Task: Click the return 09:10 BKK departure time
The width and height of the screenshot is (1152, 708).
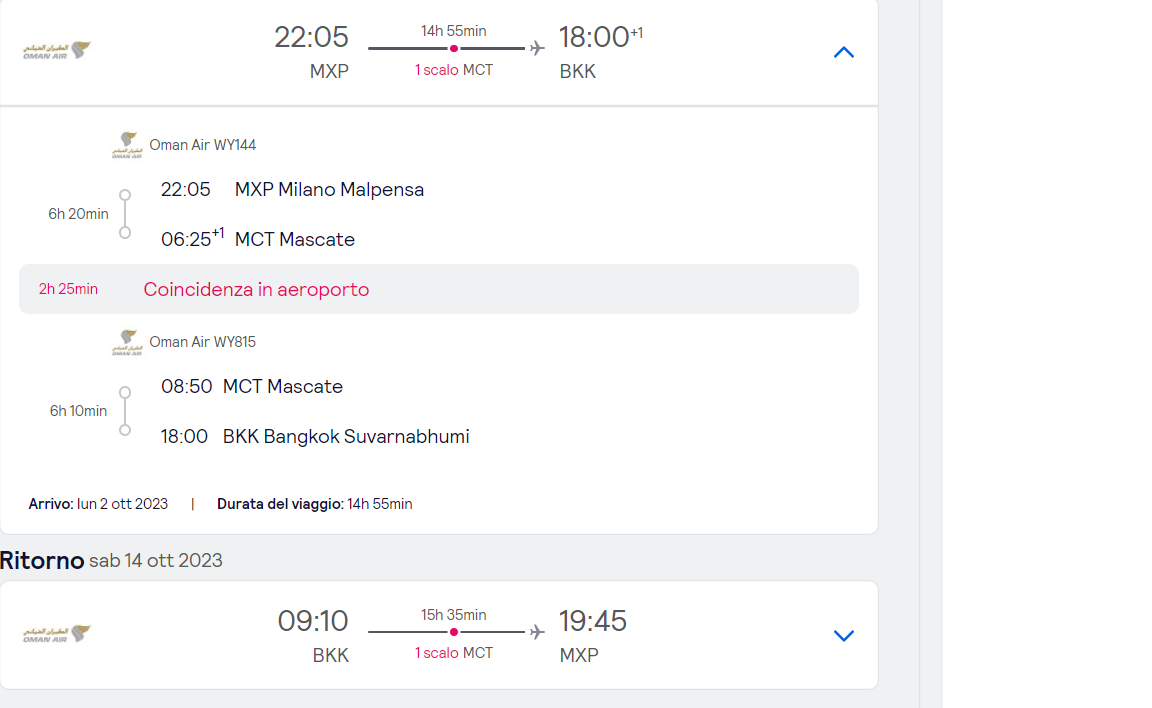Action: (x=313, y=621)
